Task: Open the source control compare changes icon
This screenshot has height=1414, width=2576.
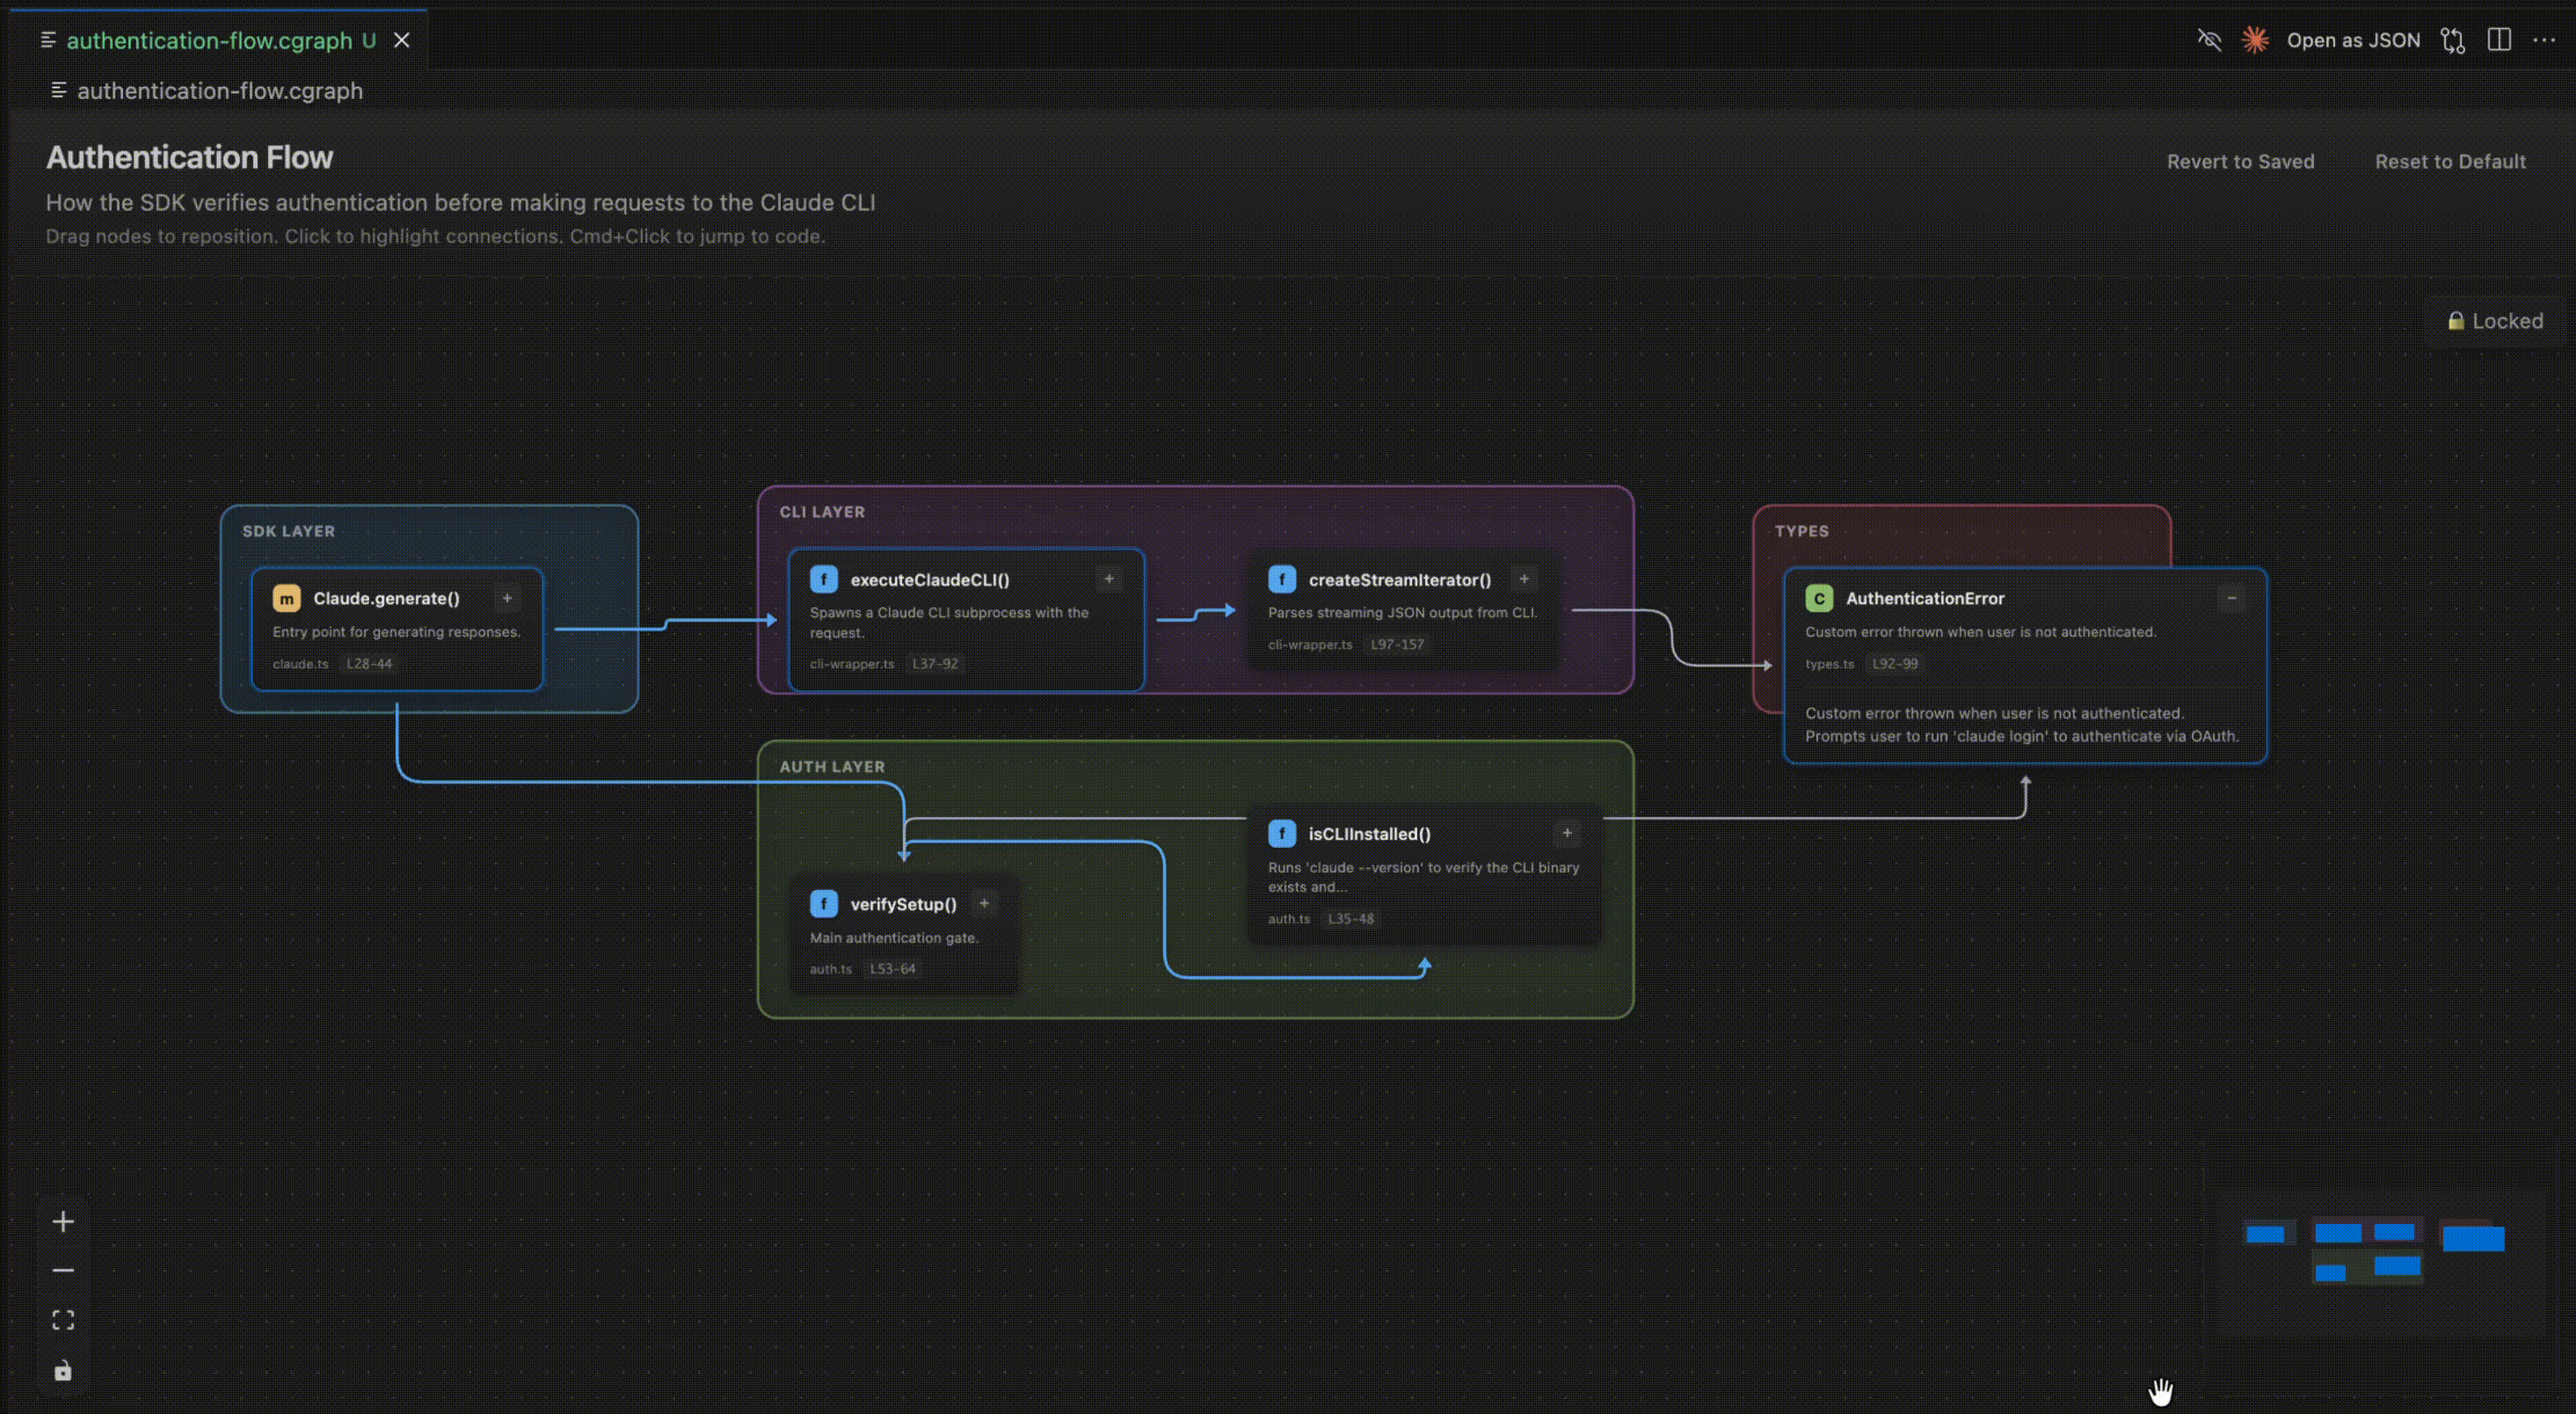Action: pos(2452,40)
